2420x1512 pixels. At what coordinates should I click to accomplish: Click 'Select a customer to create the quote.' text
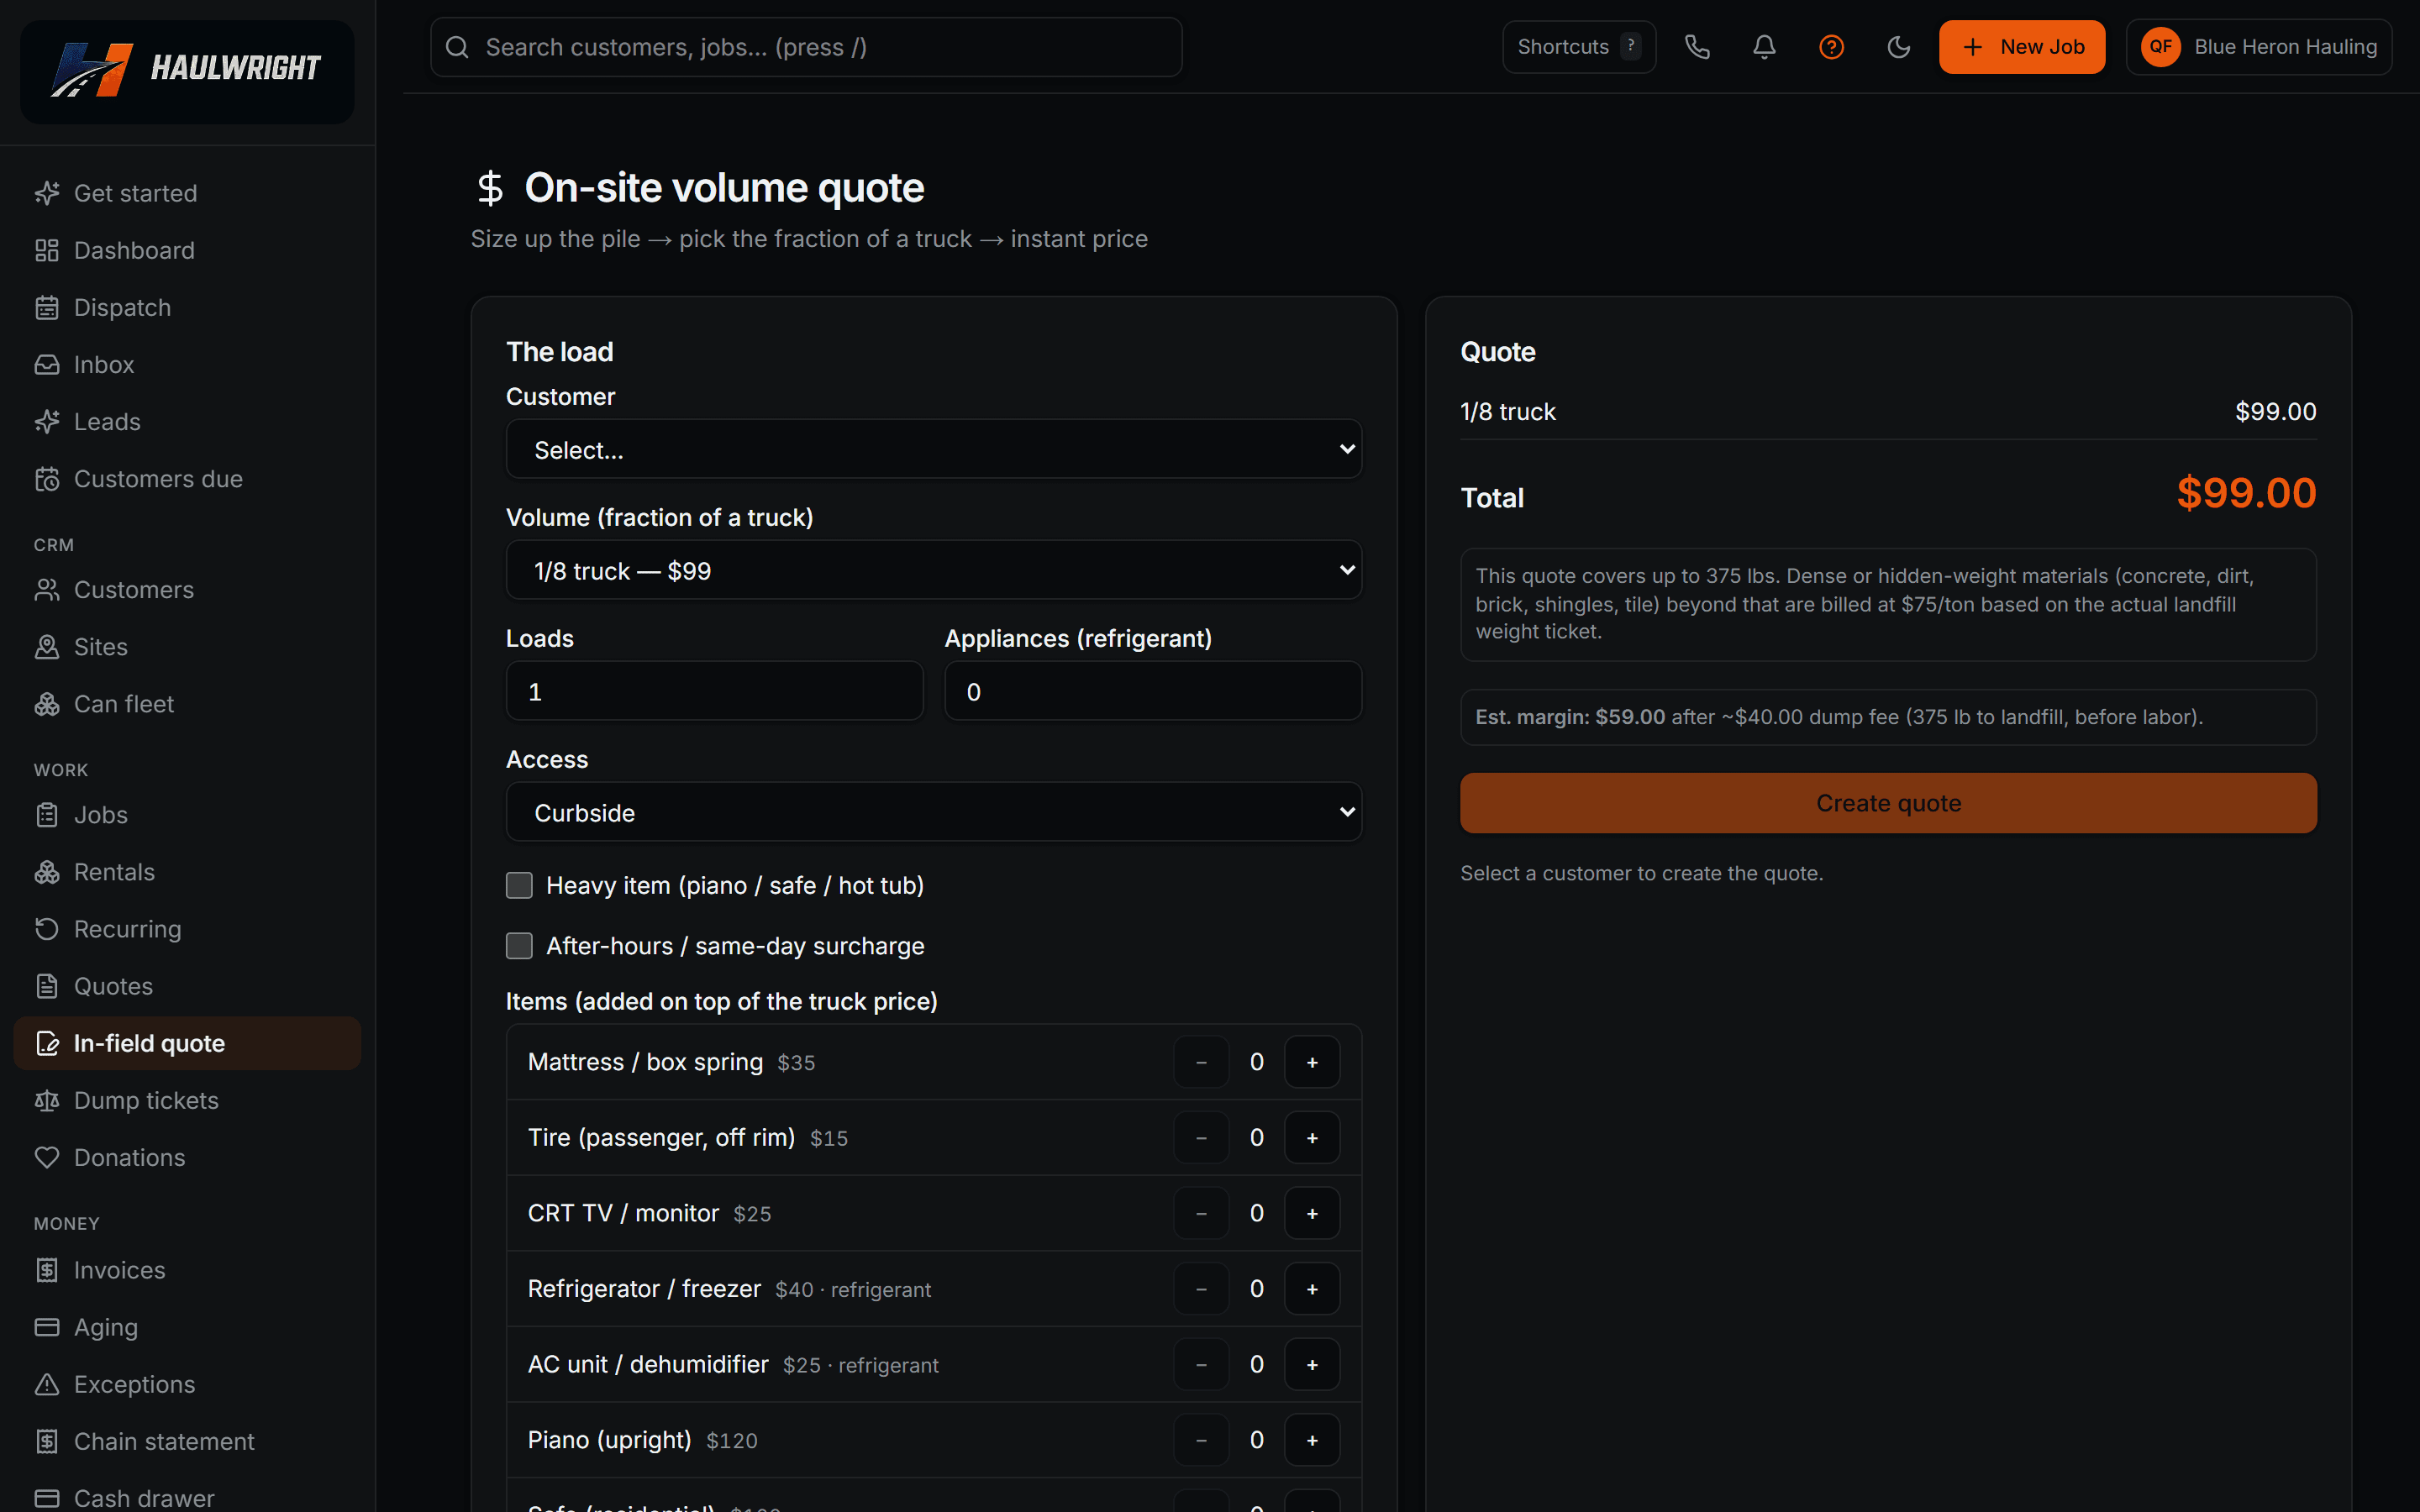tap(1641, 873)
